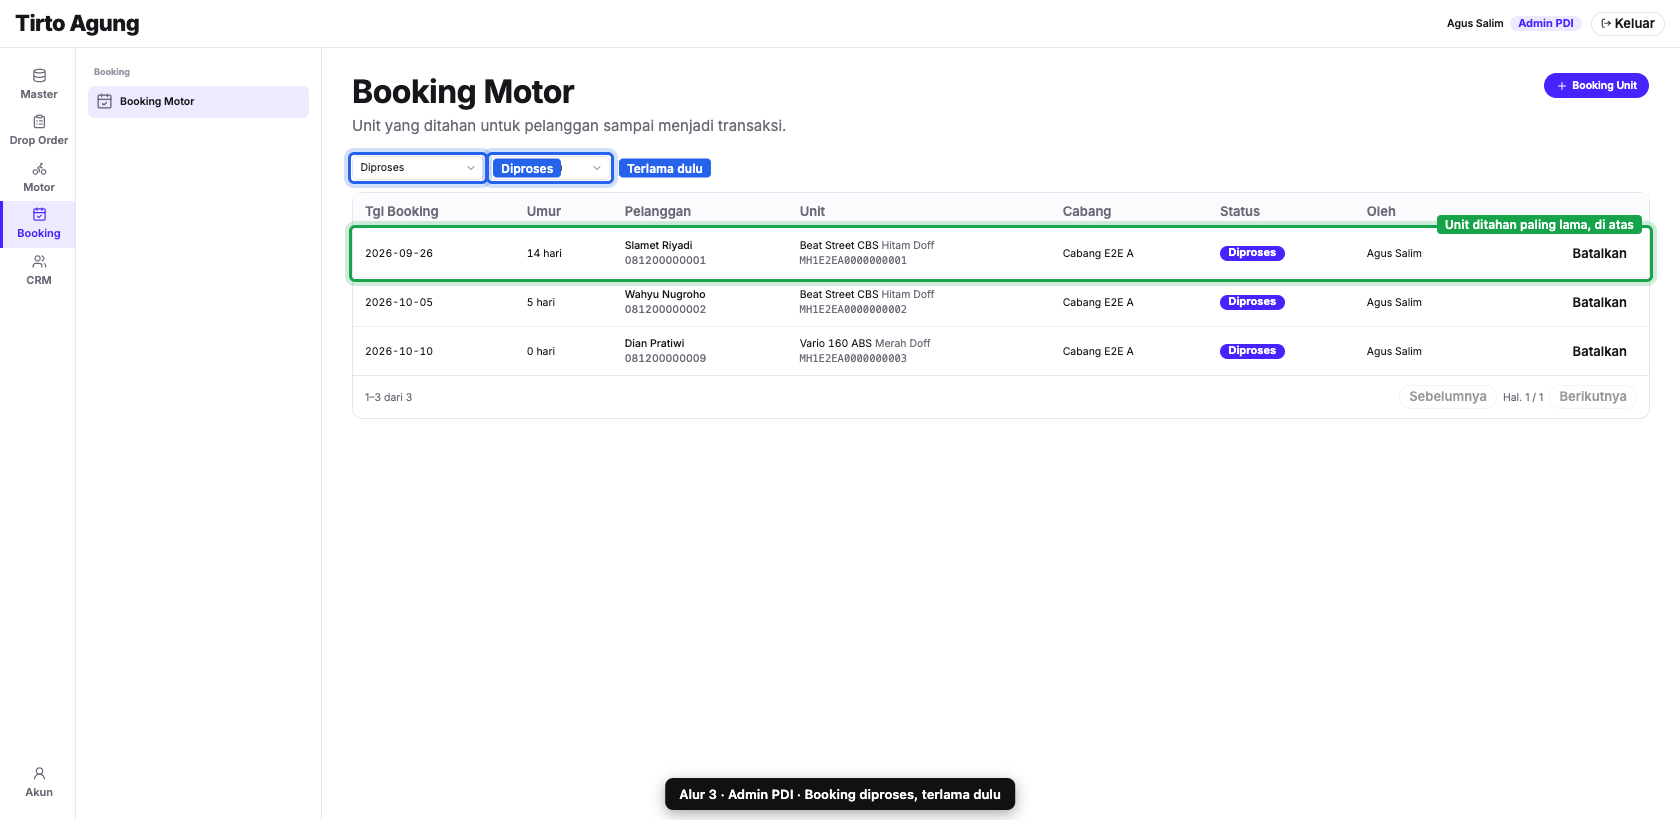Select the Booking sidebar icon

click(39, 223)
